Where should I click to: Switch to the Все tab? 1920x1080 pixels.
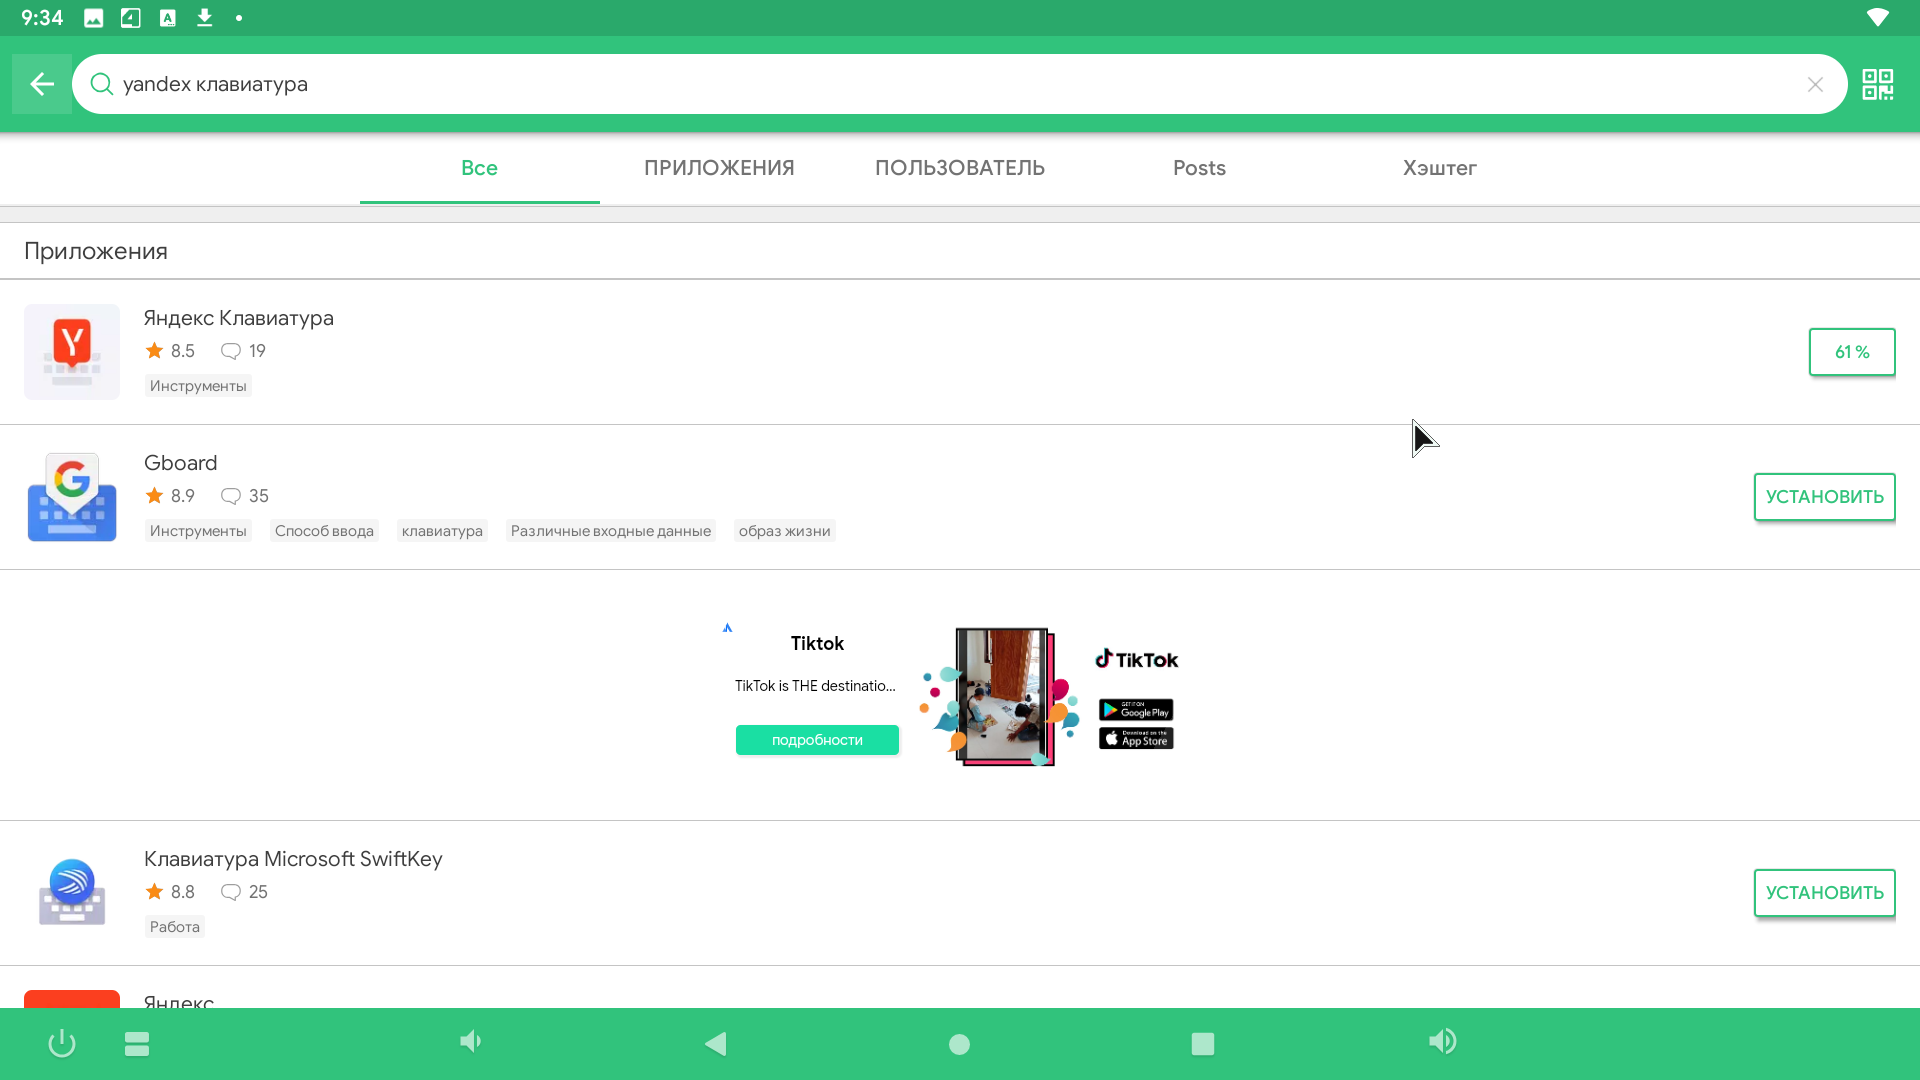479,168
